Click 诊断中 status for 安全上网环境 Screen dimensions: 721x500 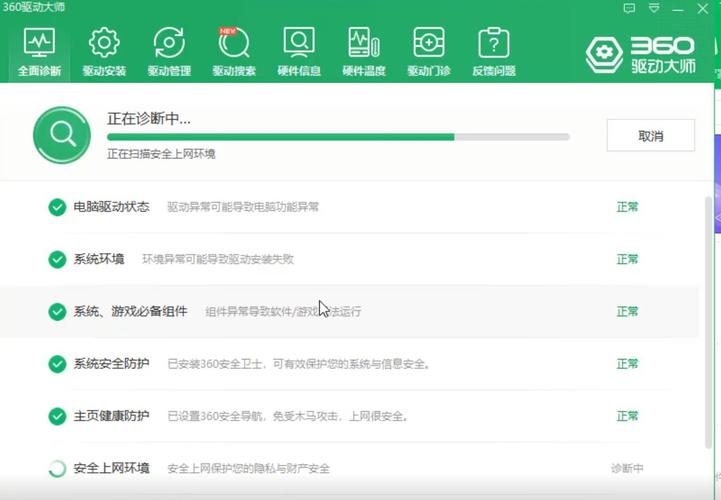click(x=627, y=468)
